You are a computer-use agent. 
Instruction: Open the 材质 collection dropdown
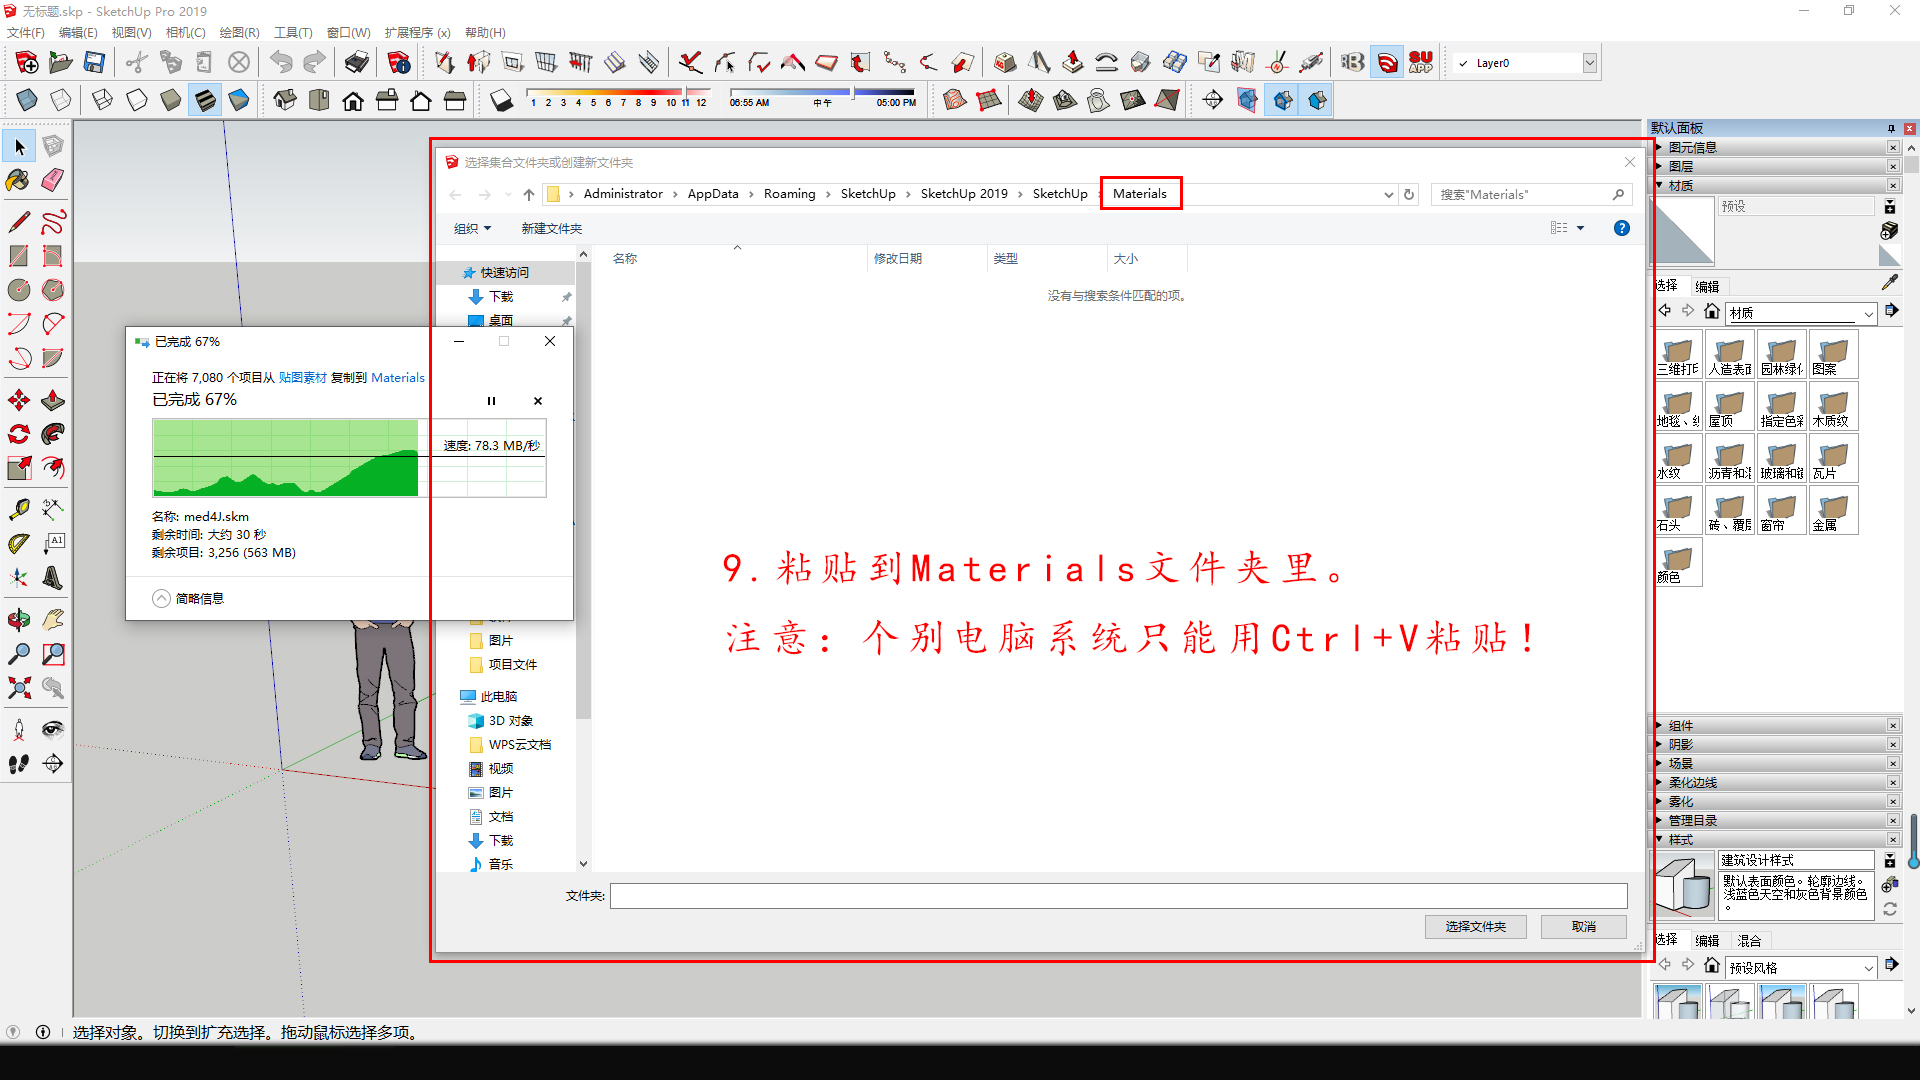point(1868,314)
